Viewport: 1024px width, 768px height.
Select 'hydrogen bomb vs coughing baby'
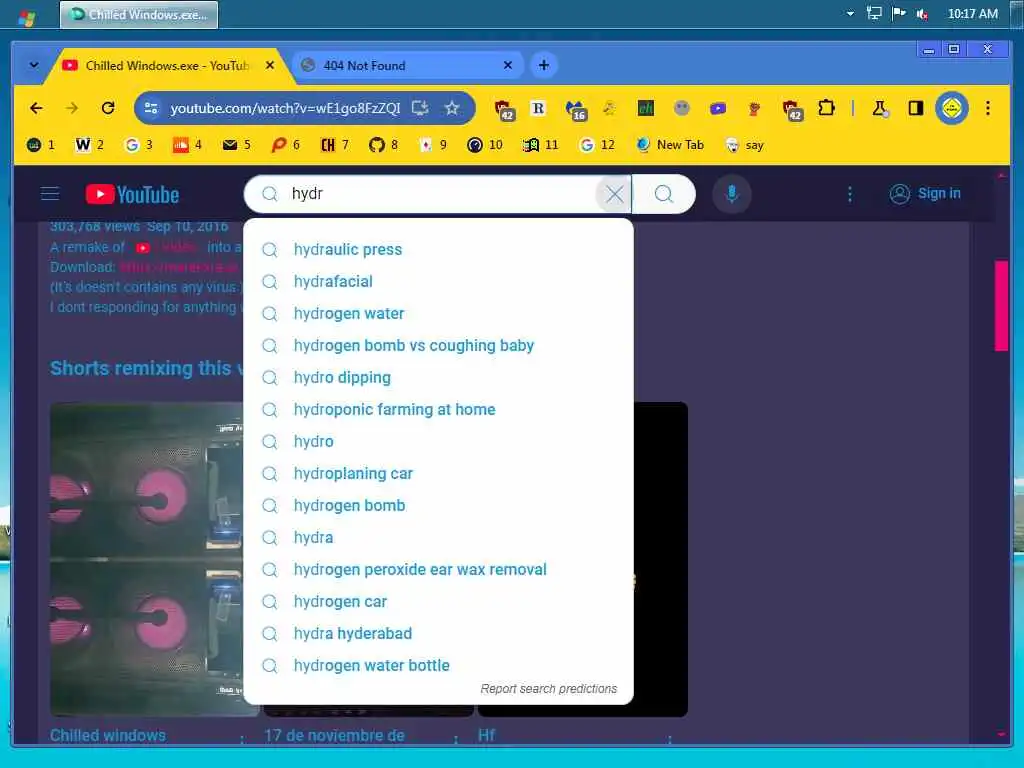[x=438, y=345]
